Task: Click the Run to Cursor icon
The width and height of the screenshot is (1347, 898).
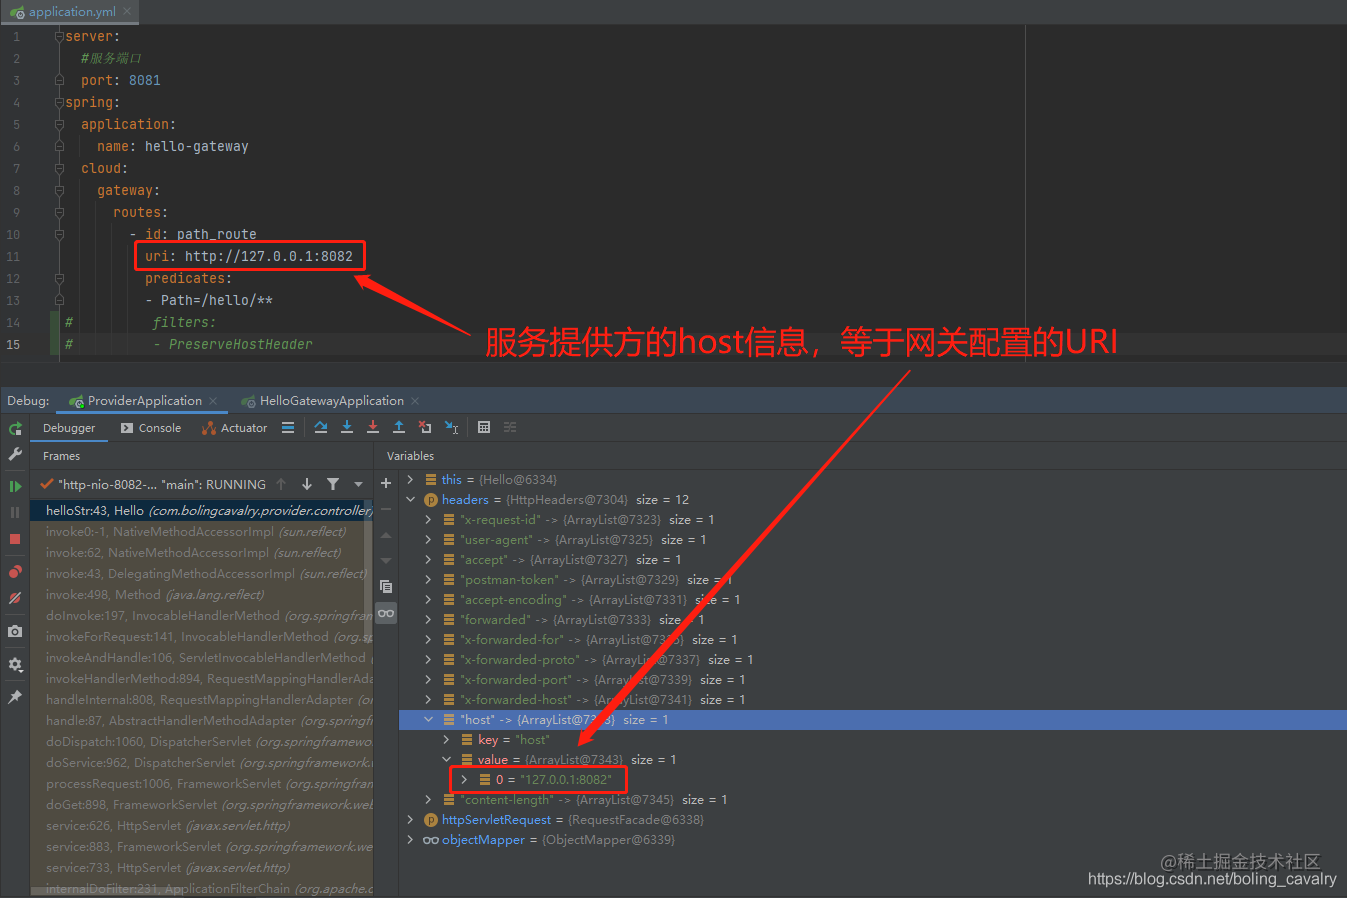Action: point(452,428)
